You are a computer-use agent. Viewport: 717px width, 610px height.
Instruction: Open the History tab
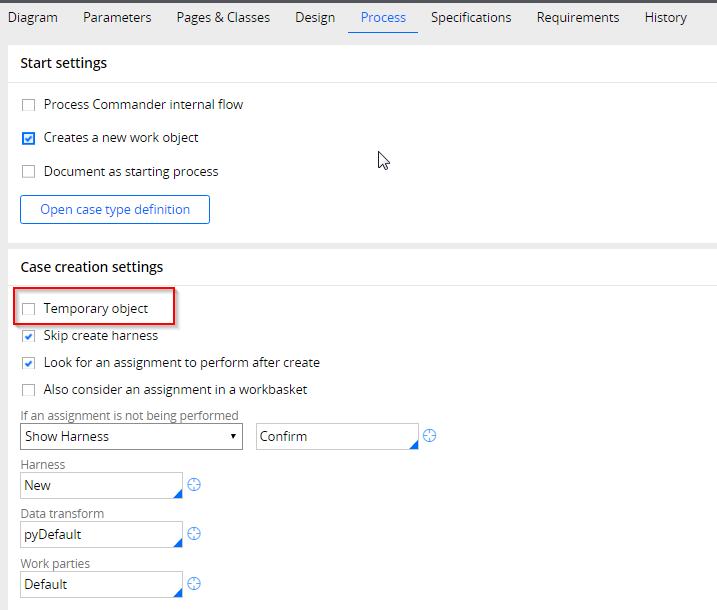pos(666,17)
